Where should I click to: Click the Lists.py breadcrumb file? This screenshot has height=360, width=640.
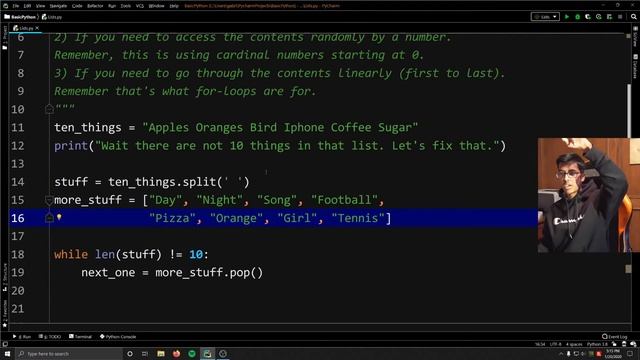pos(52,17)
